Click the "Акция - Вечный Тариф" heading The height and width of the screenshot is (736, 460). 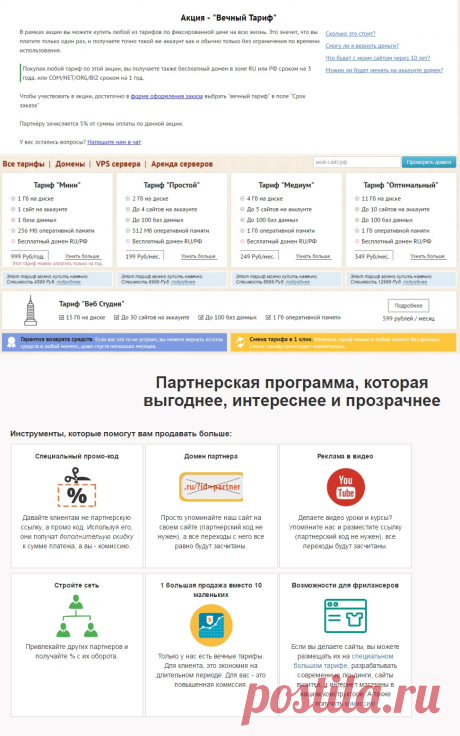pos(229,18)
